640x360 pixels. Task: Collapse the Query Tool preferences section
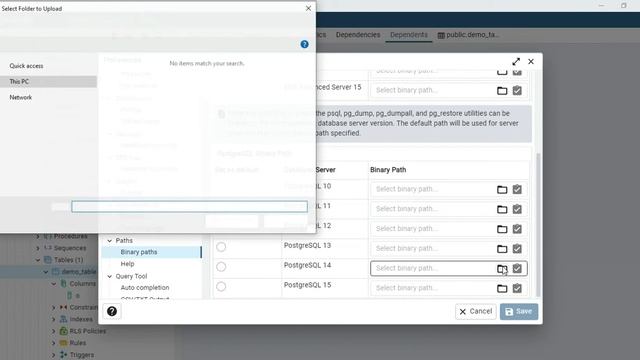pos(109,276)
